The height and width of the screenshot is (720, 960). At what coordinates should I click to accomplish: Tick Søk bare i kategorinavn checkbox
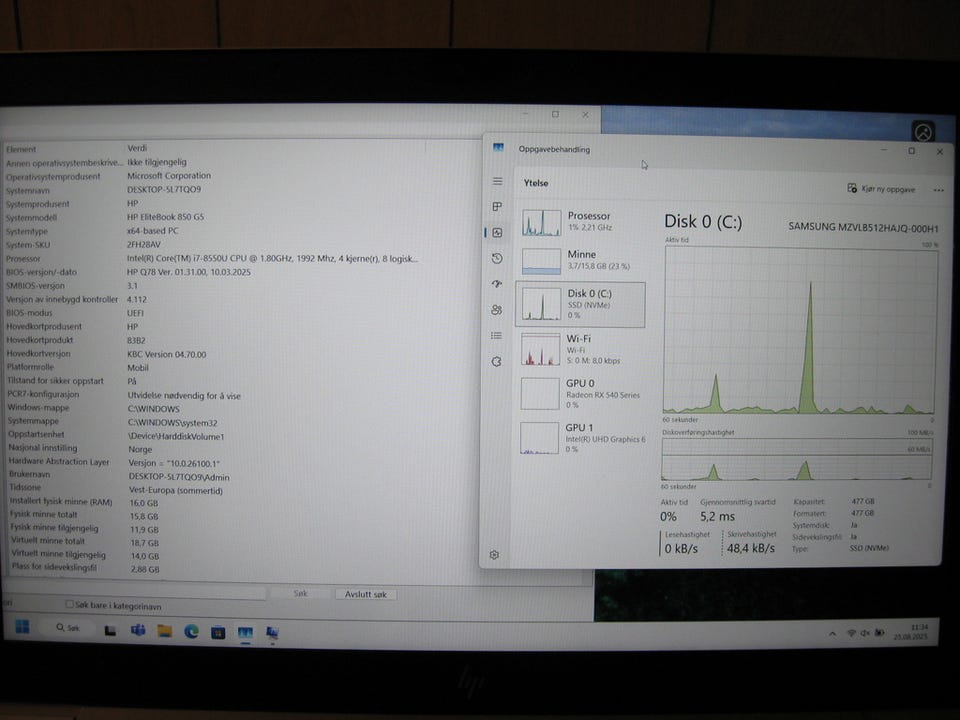coord(69,604)
